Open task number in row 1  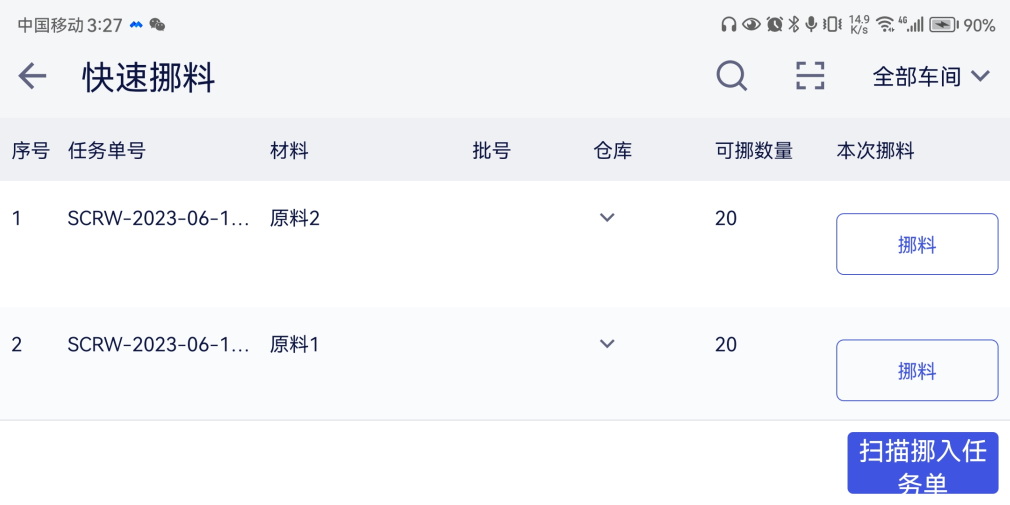[158, 218]
